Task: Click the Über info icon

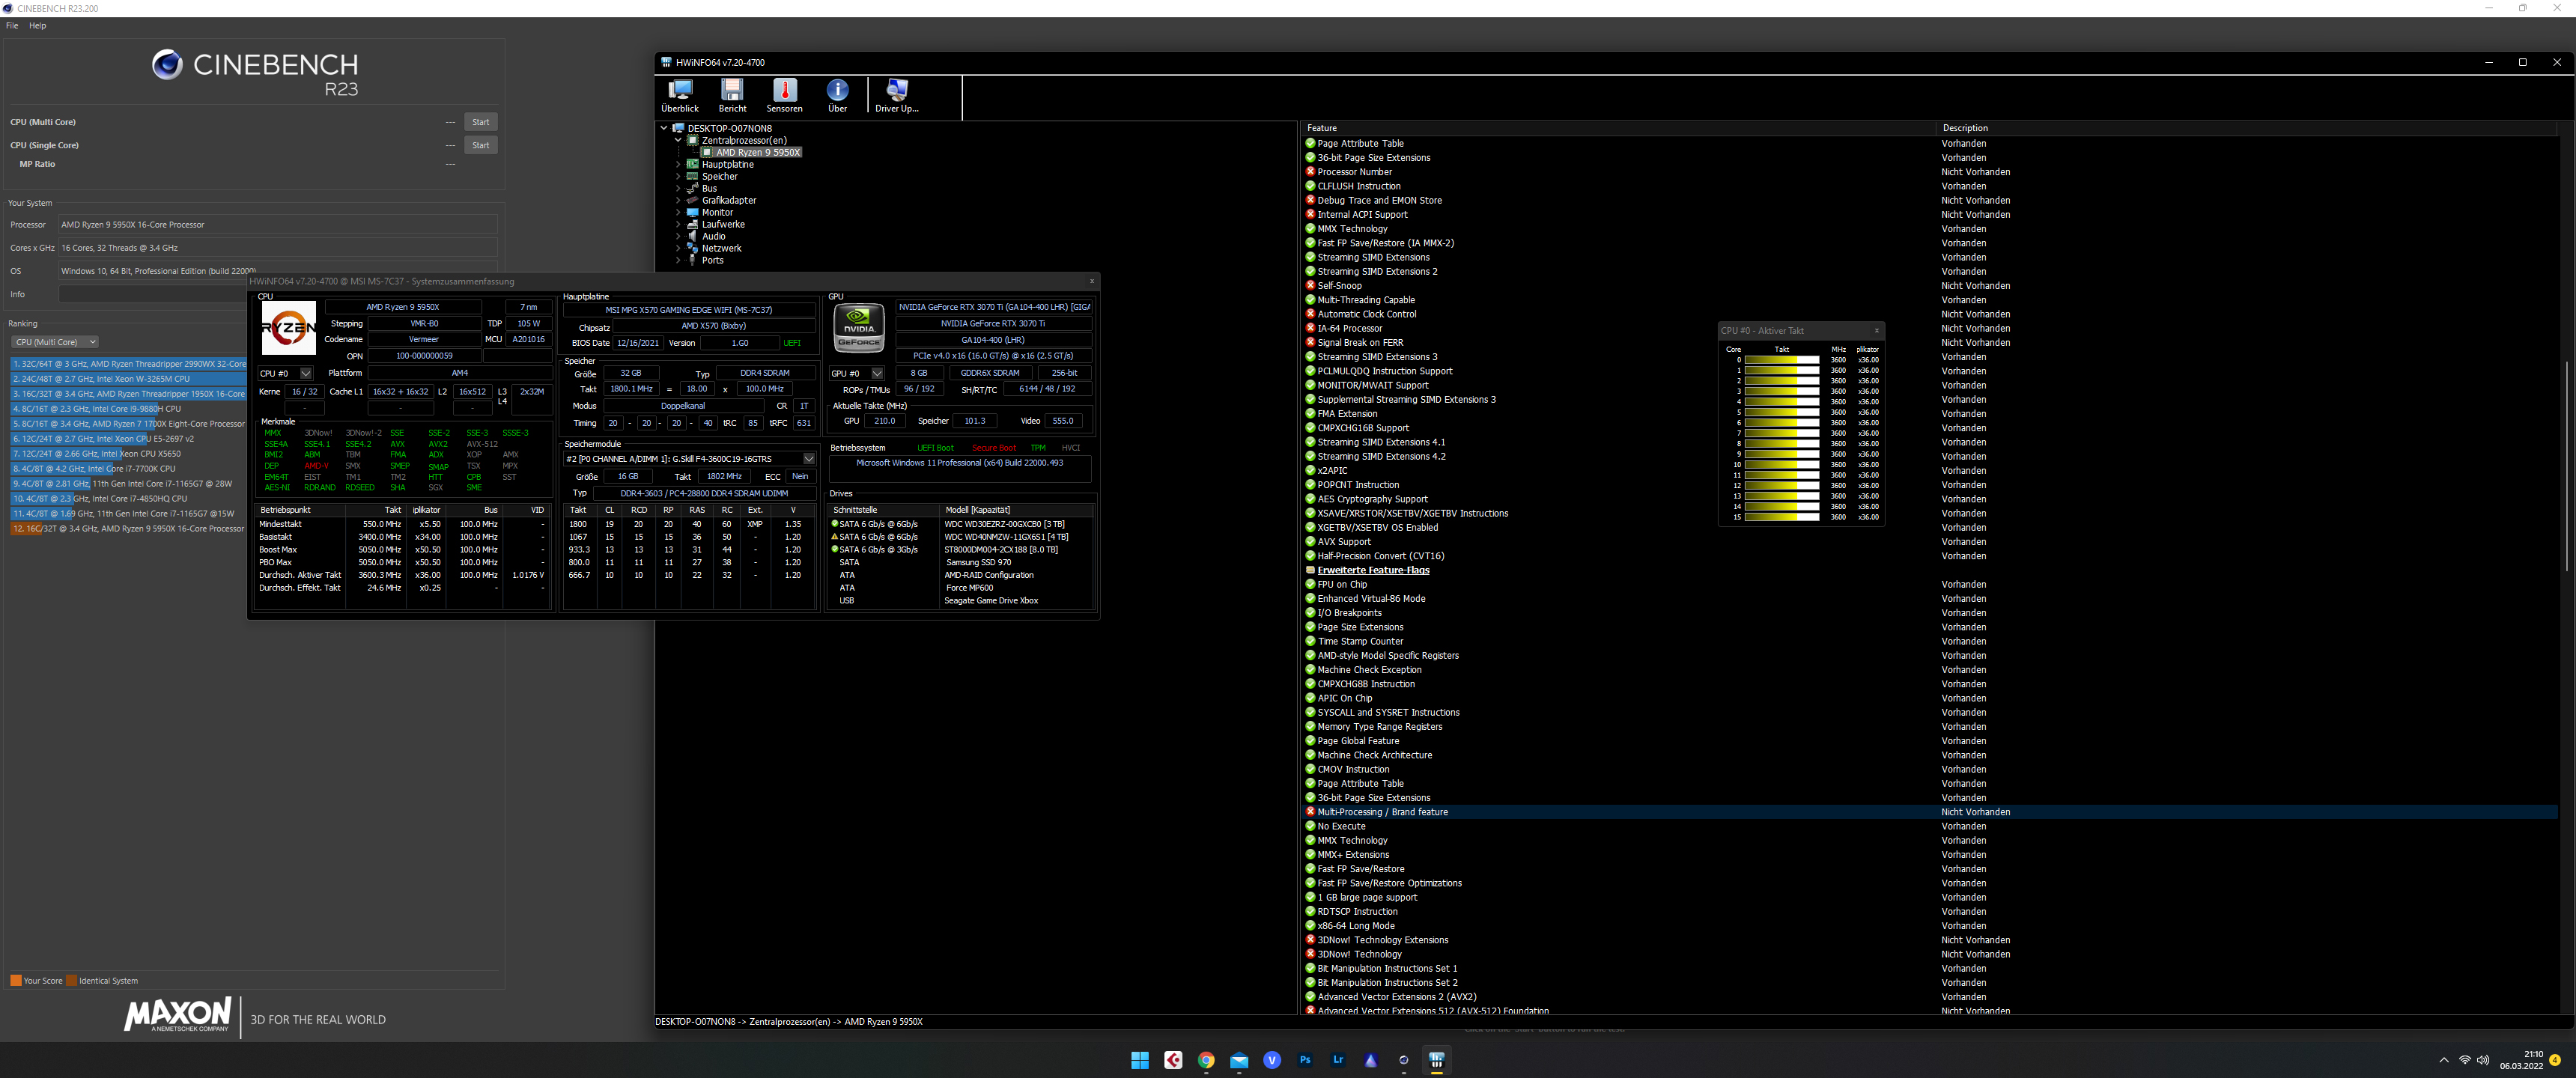Action: (x=837, y=95)
